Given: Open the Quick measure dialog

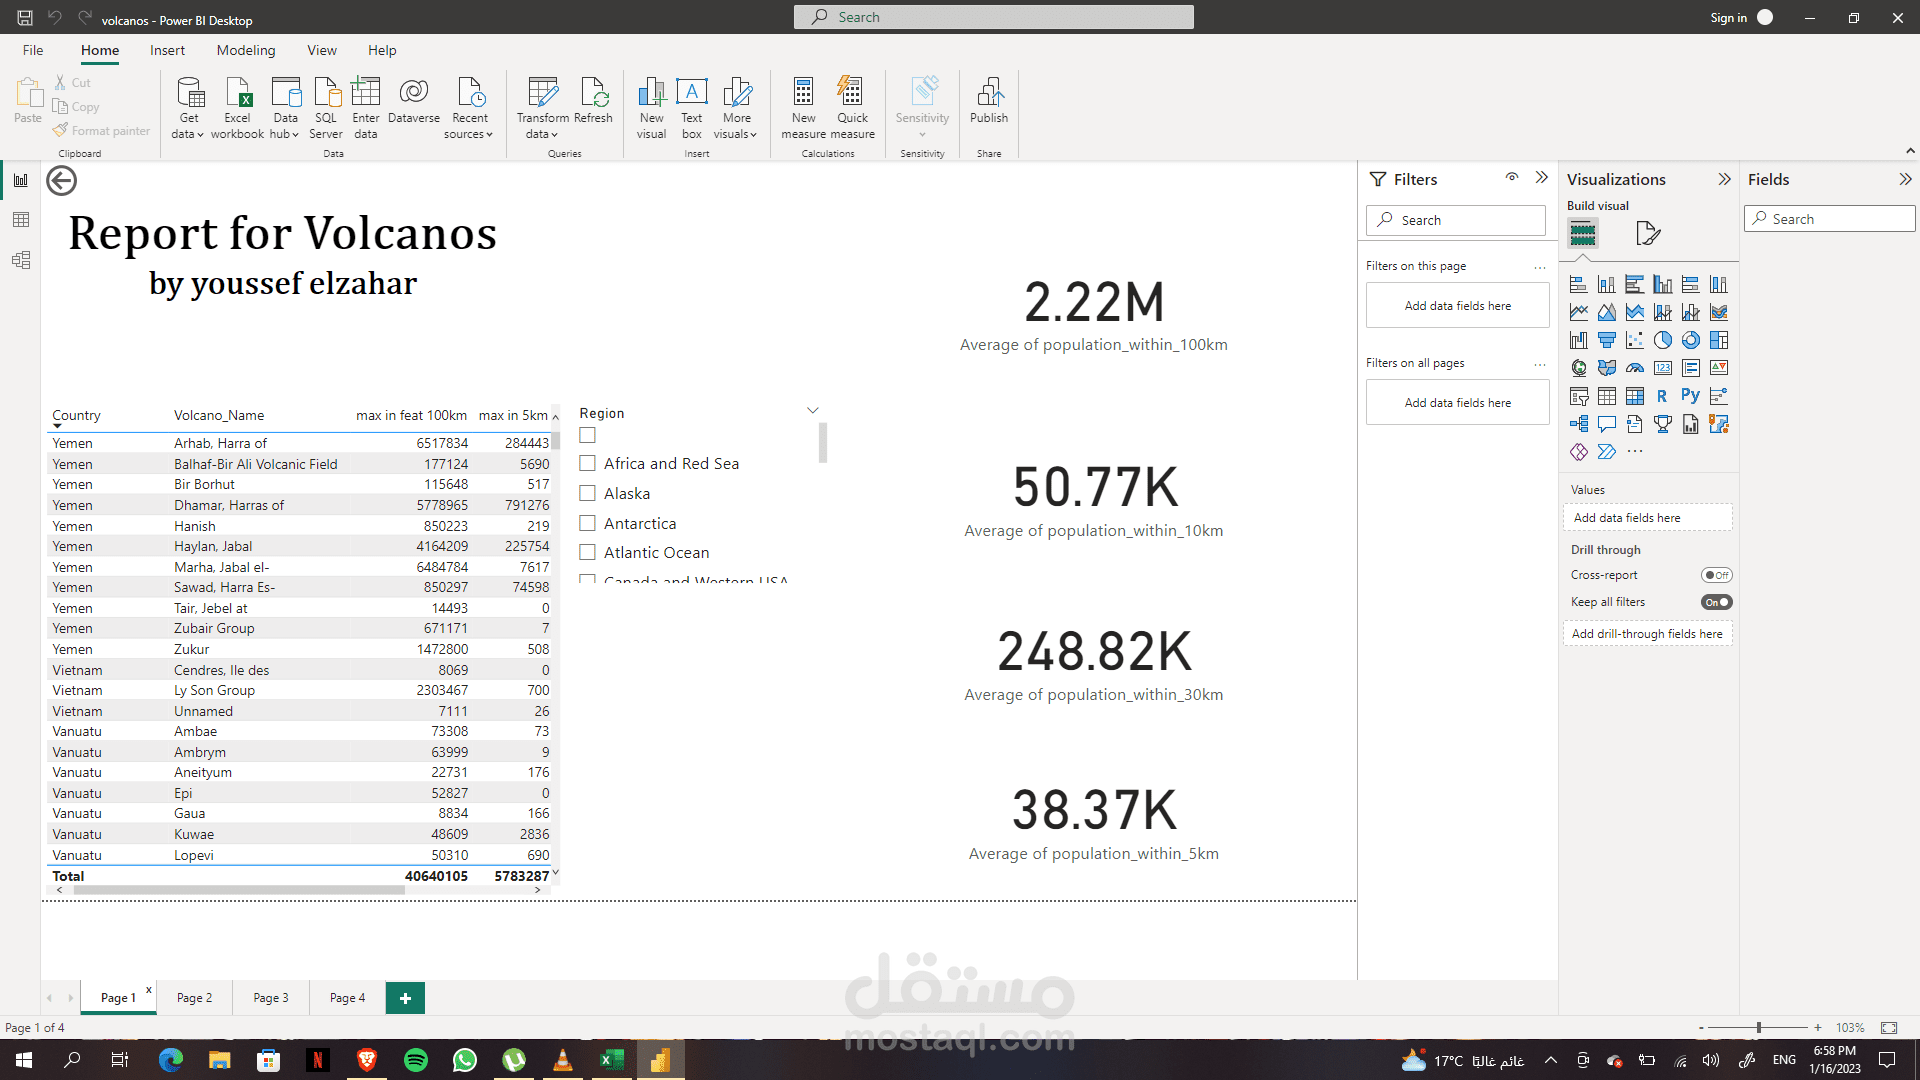Looking at the screenshot, I should 852,108.
